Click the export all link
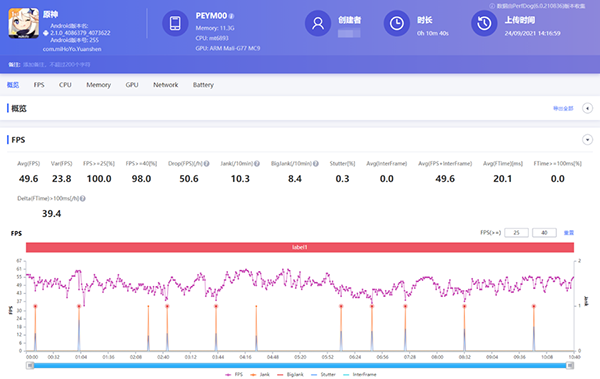 point(563,108)
